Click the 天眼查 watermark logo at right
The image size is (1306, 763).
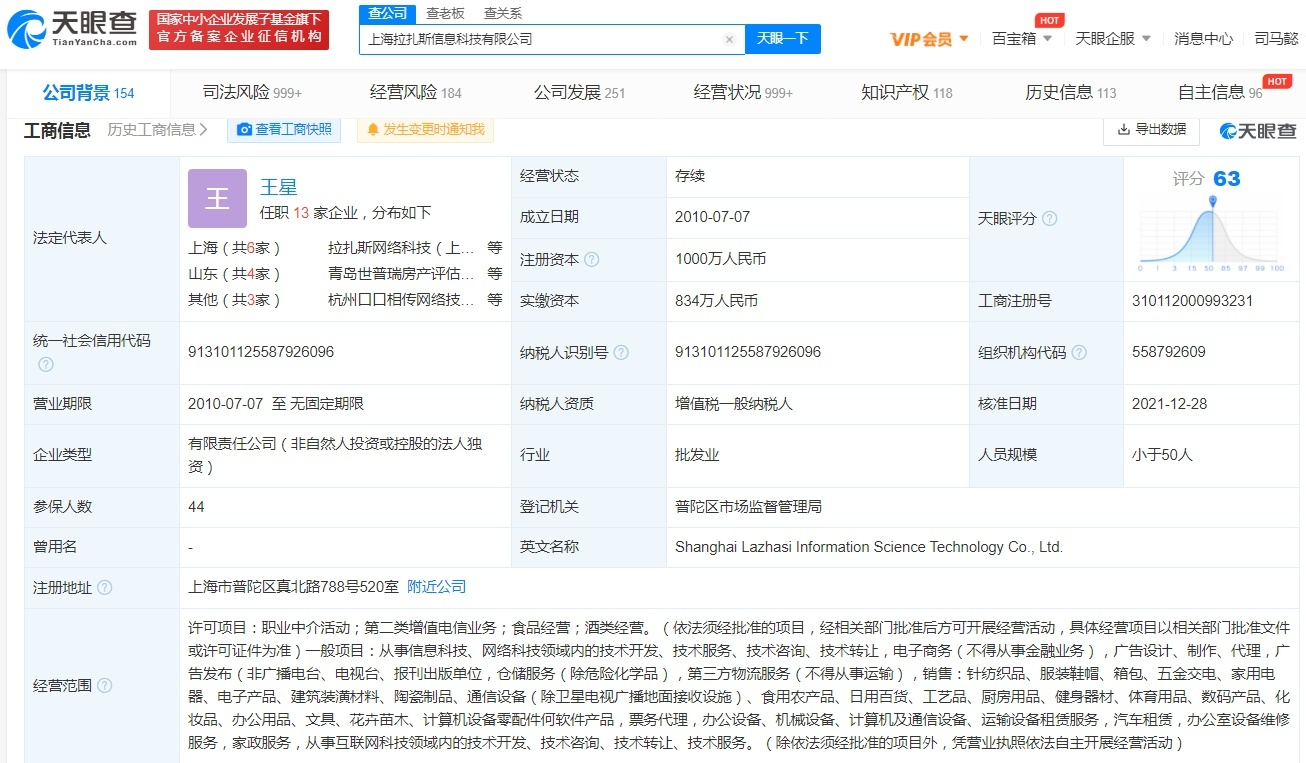1258,130
